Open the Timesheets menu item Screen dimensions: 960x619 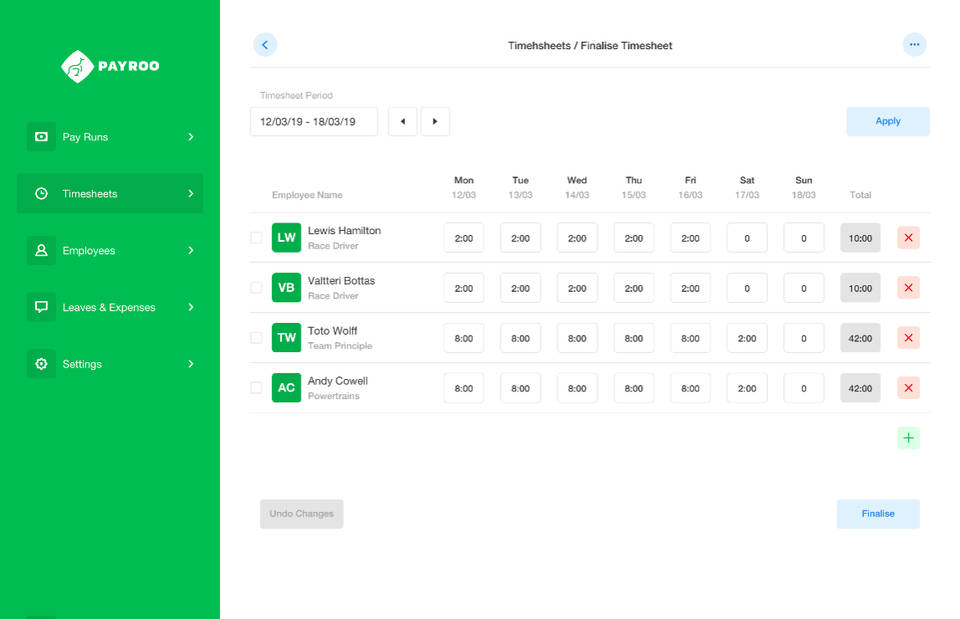pos(110,193)
